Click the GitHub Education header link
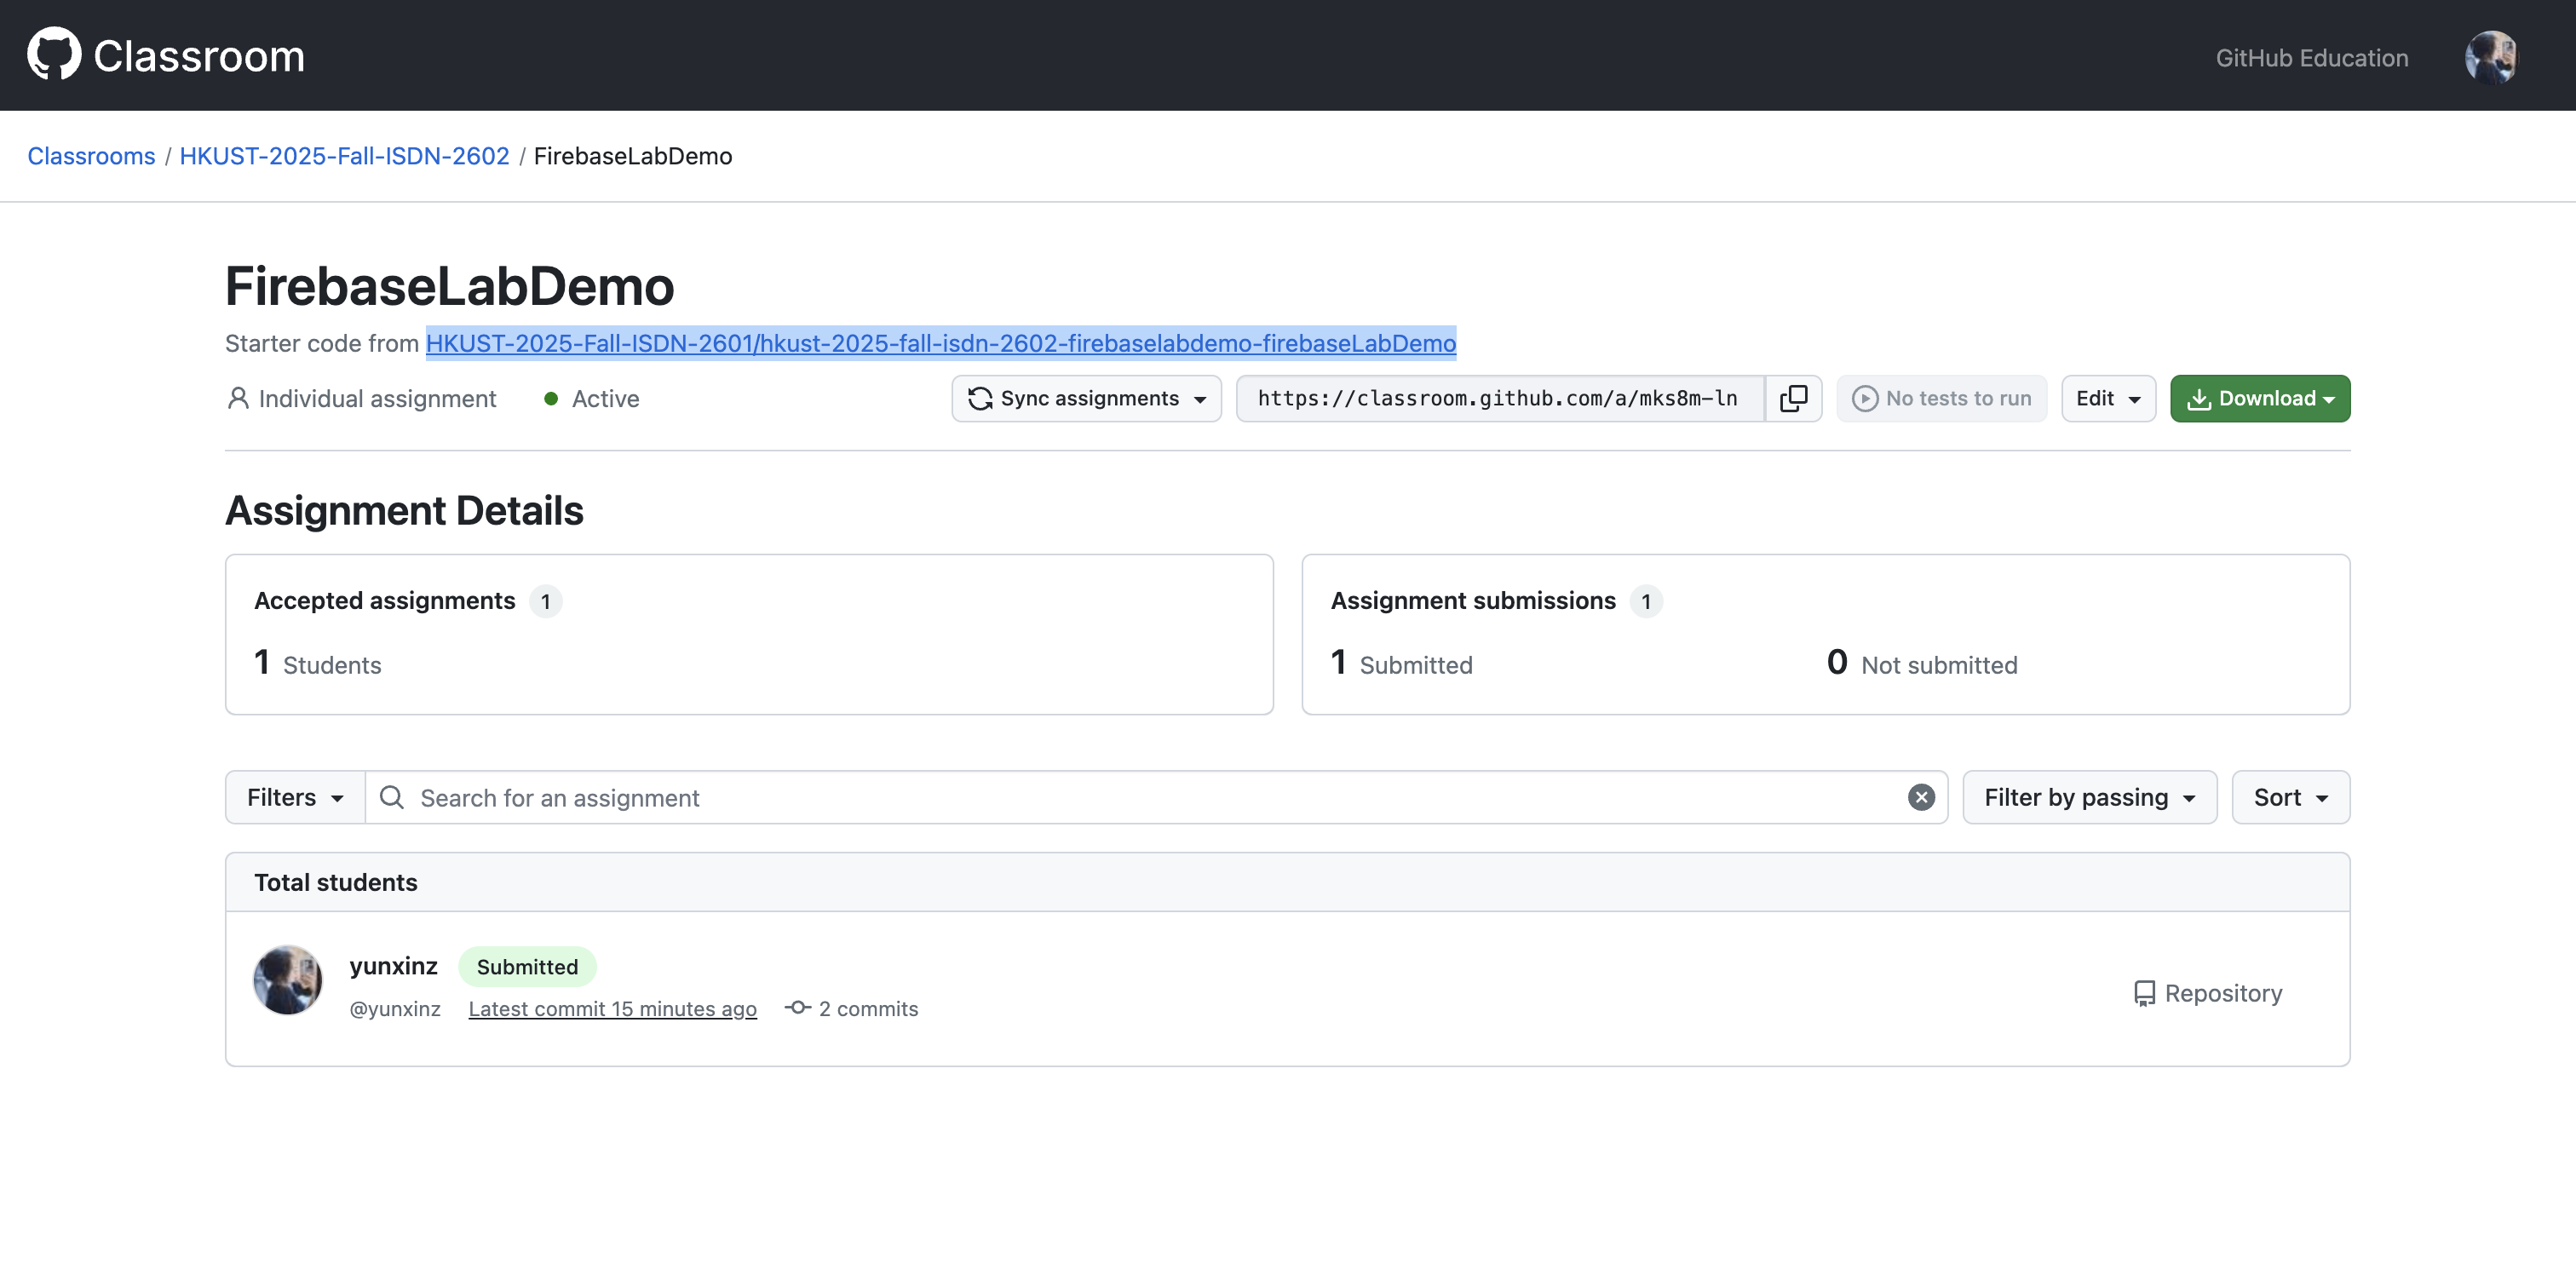This screenshot has height=1281, width=2576. pos(2311,58)
